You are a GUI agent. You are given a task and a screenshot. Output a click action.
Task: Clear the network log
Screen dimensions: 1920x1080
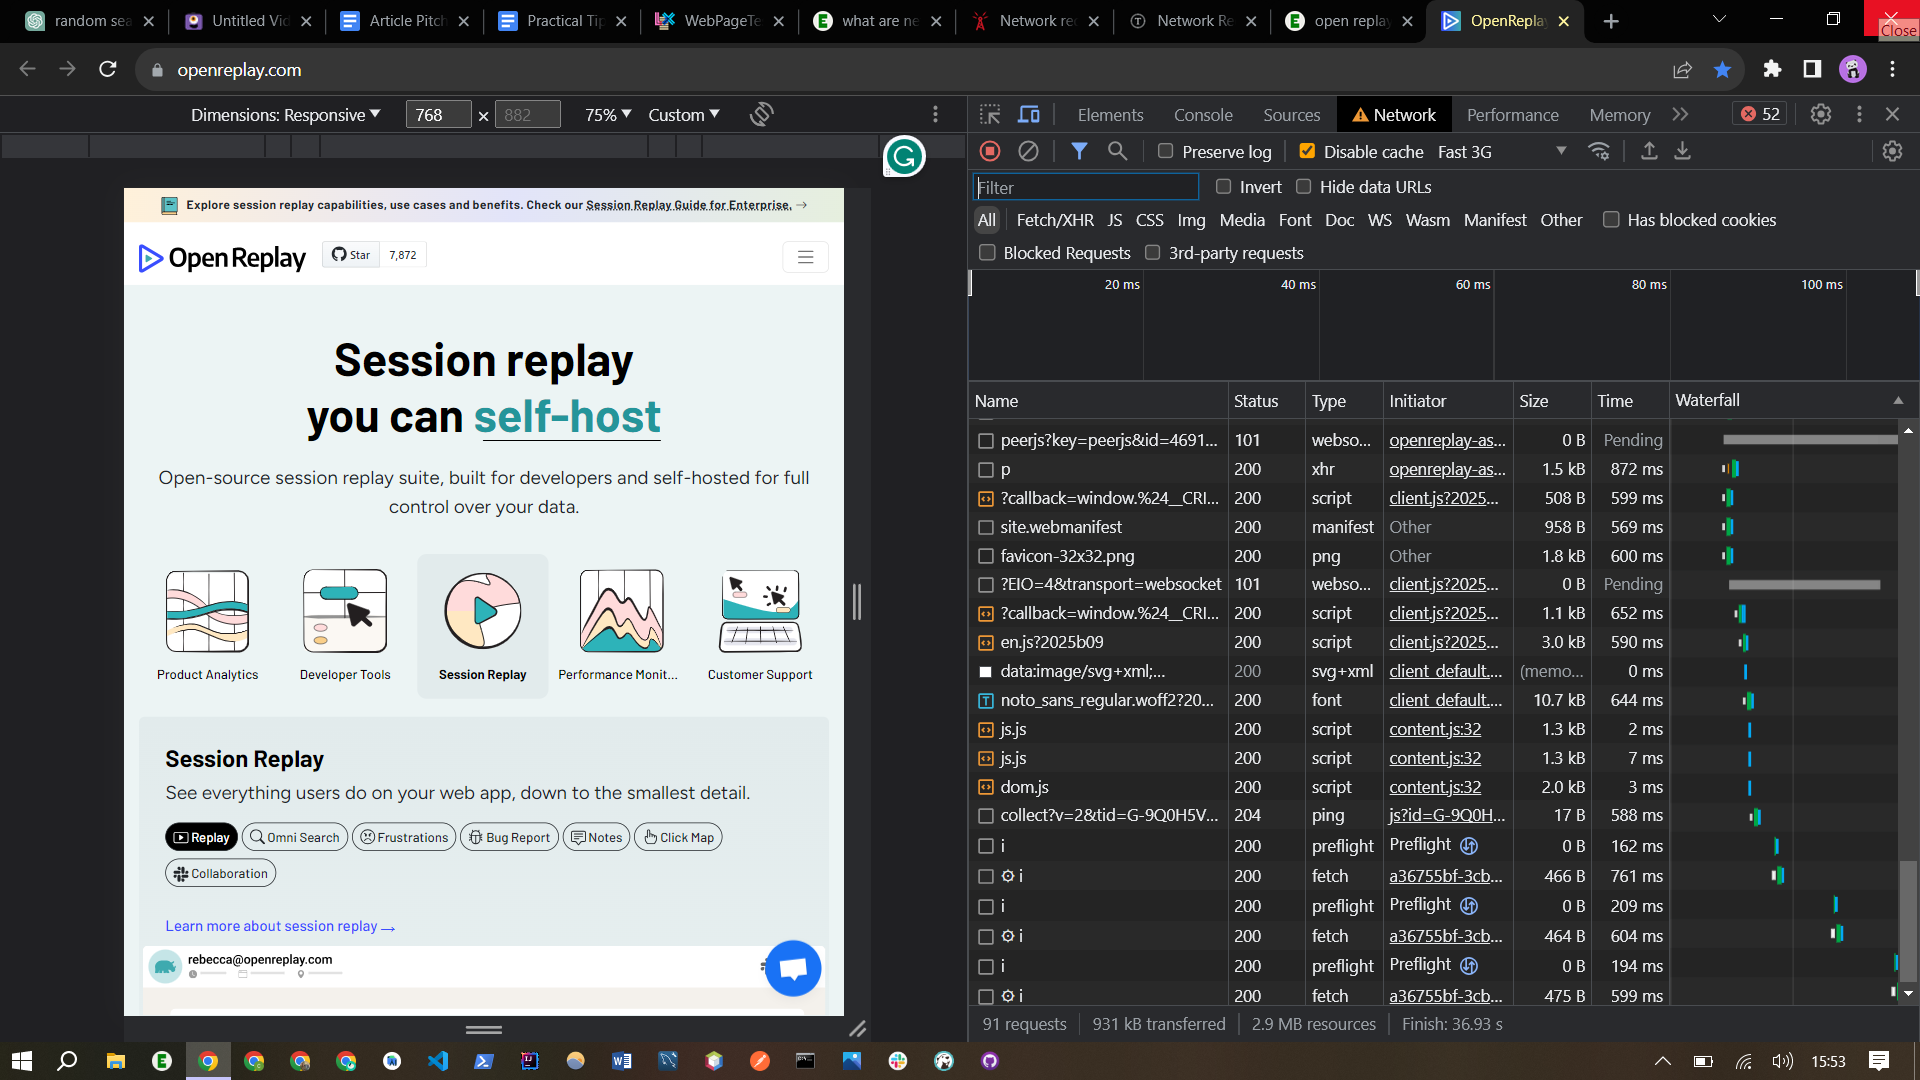pyautogui.click(x=1028, y=151)
